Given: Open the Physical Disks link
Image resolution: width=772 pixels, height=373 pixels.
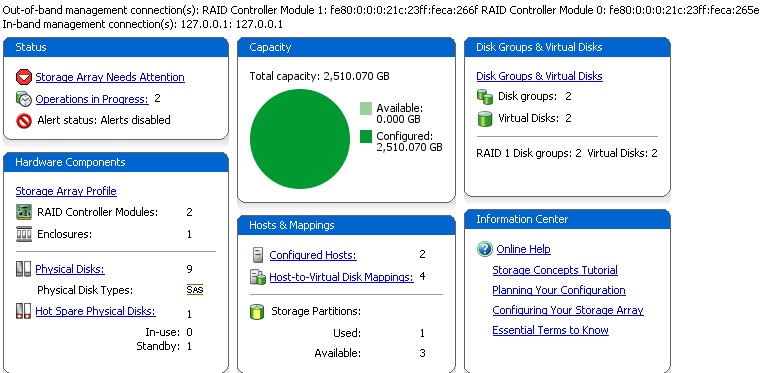Looking at the screenshot, I should click(70, 269).
